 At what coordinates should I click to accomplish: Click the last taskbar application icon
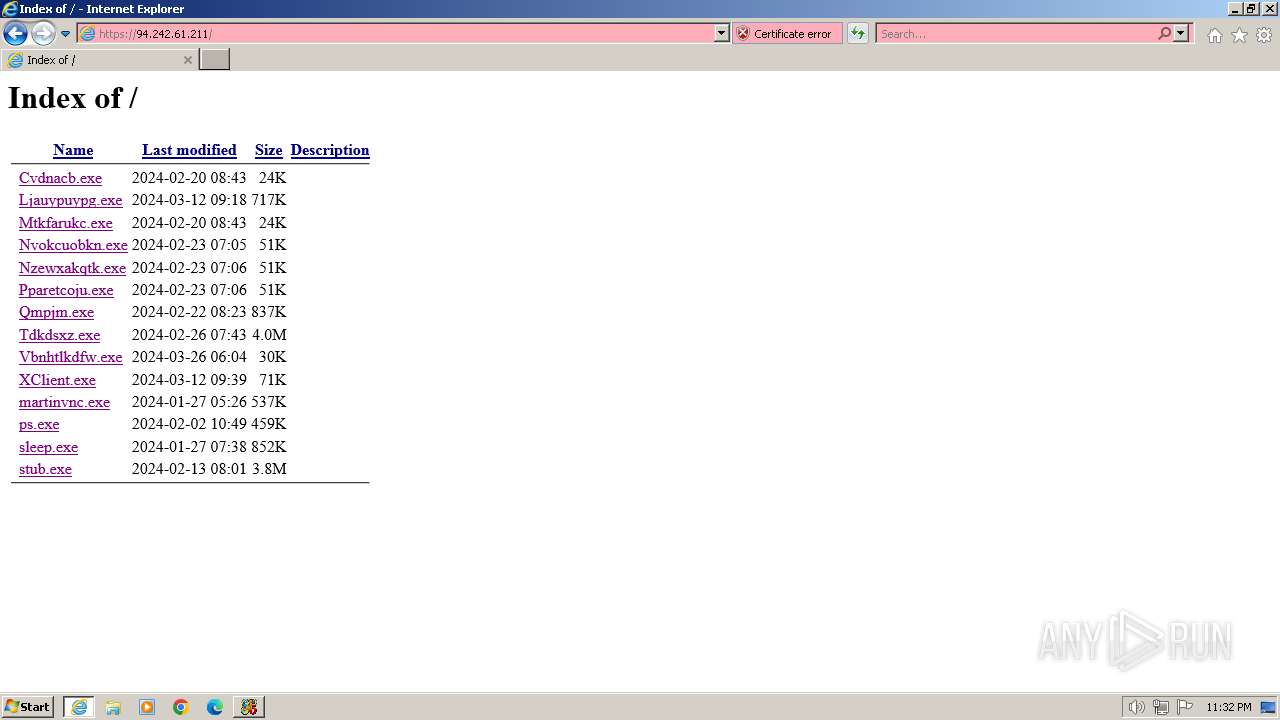tap(249, 707)
